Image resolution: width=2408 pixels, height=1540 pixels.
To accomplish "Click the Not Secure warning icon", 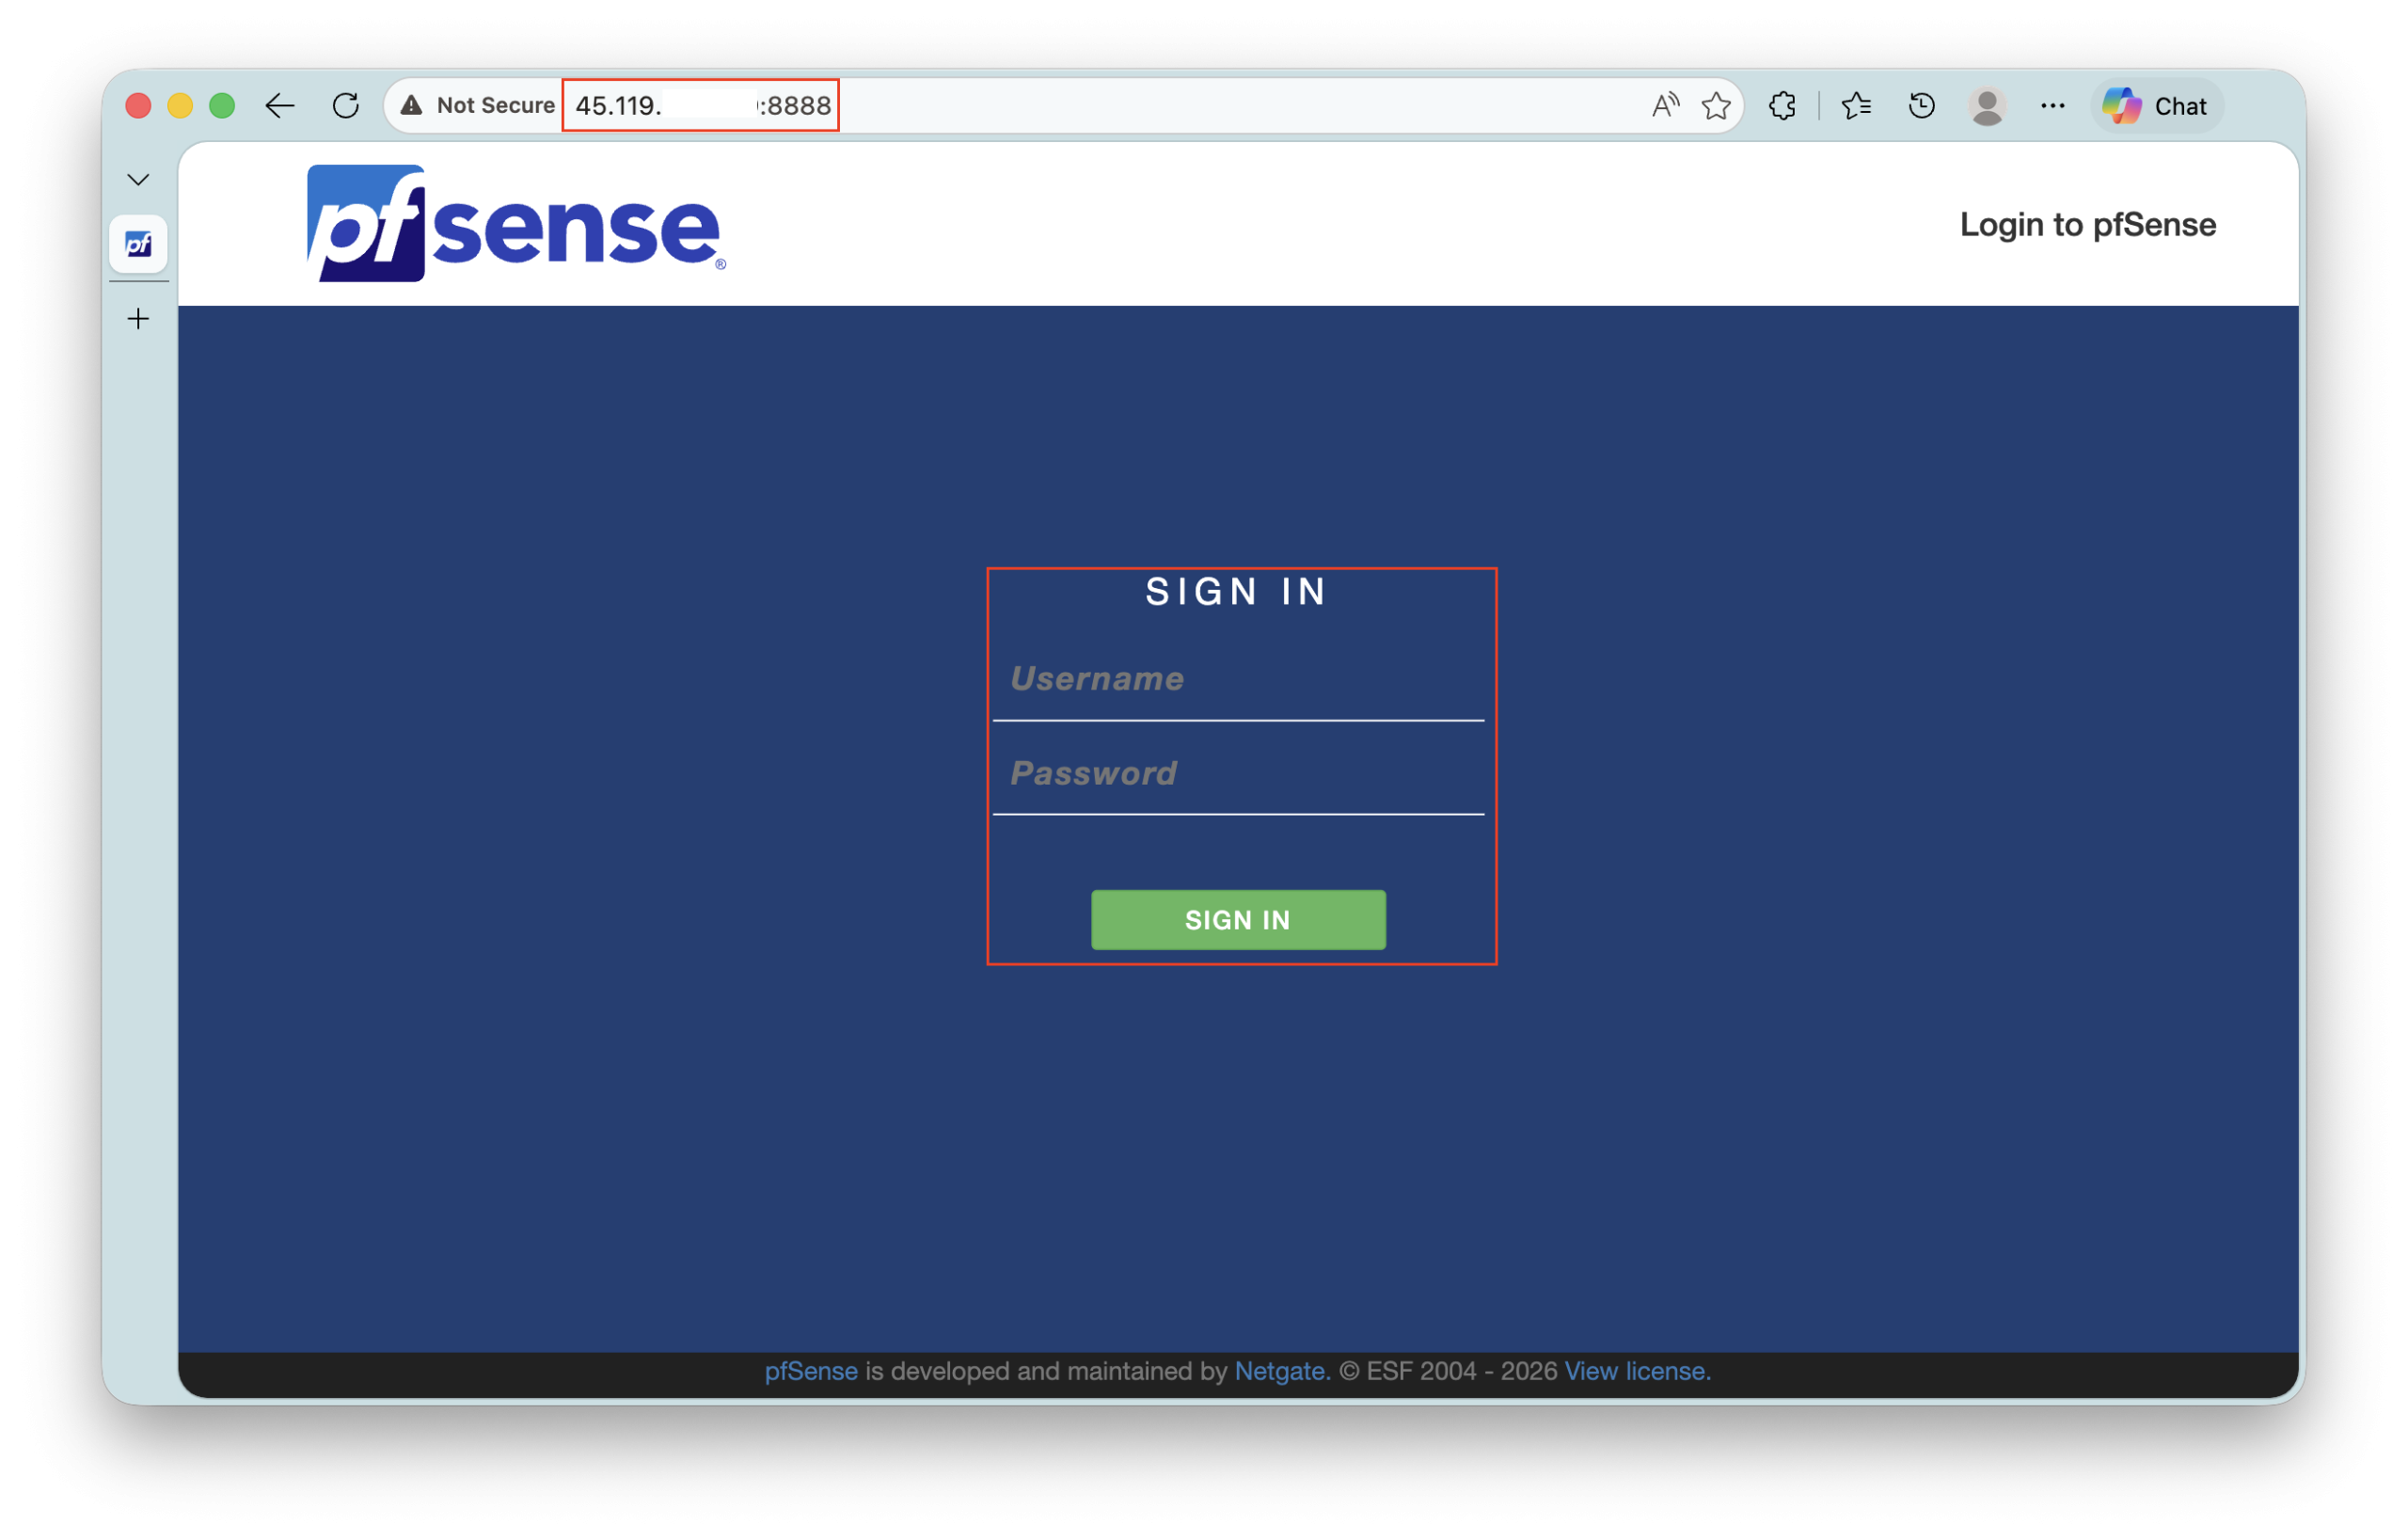I will 411,106.
